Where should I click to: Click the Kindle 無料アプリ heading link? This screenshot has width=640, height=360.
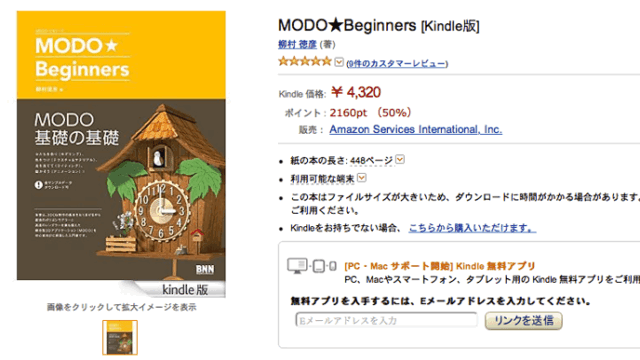(440, 266)
